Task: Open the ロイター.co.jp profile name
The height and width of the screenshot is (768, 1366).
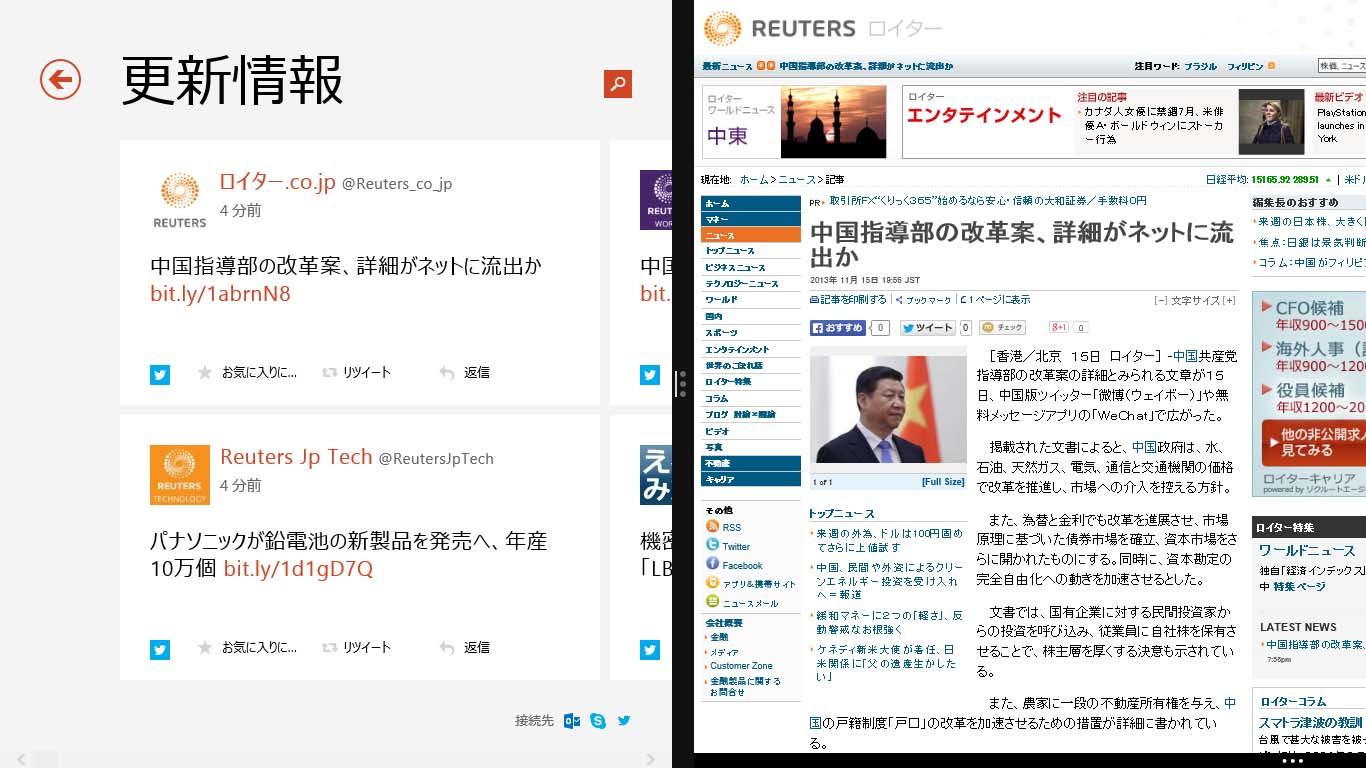Action: pyautogui.click(x=278, y=182)
